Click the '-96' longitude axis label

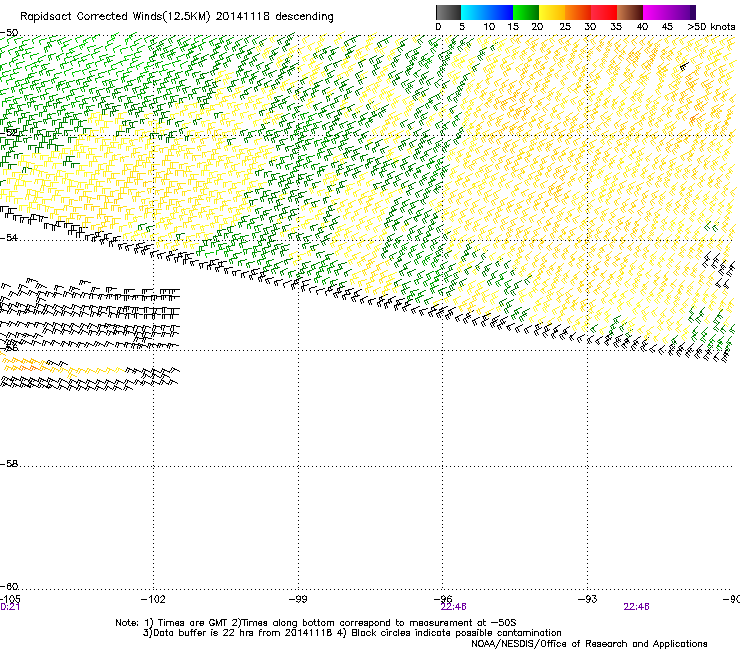point(443,598)
